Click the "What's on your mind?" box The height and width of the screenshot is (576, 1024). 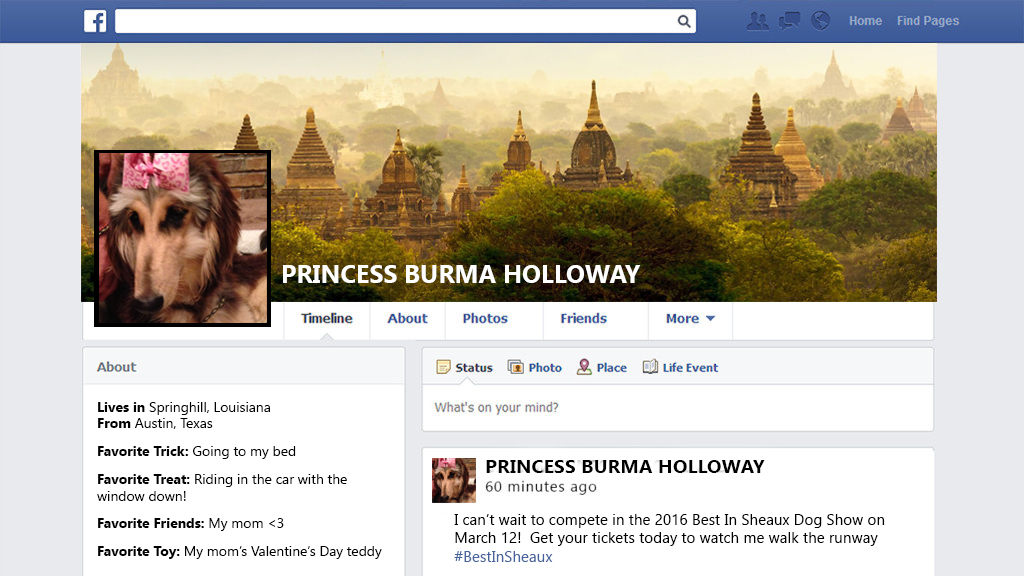coord(677,408)
